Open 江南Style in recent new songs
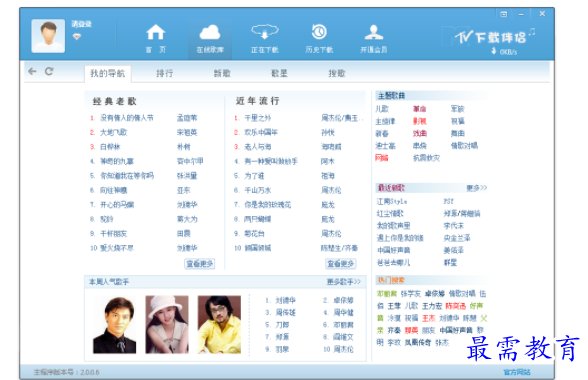588x380 pixels. [392, 201]
